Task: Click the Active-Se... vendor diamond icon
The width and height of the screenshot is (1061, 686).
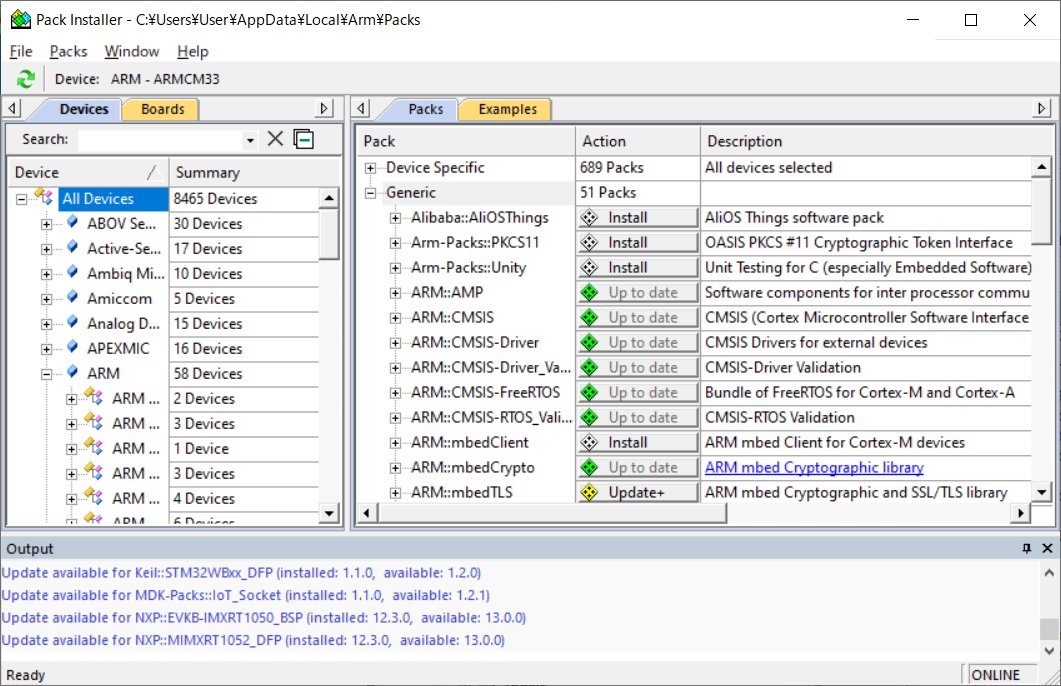Action: point(72,248)
